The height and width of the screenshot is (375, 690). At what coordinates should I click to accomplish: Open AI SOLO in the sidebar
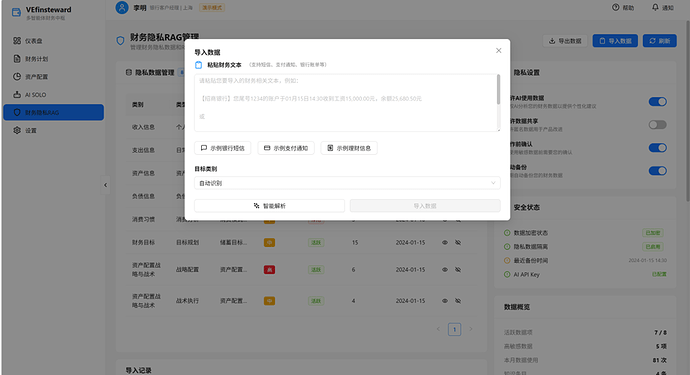tap(54, 95)
